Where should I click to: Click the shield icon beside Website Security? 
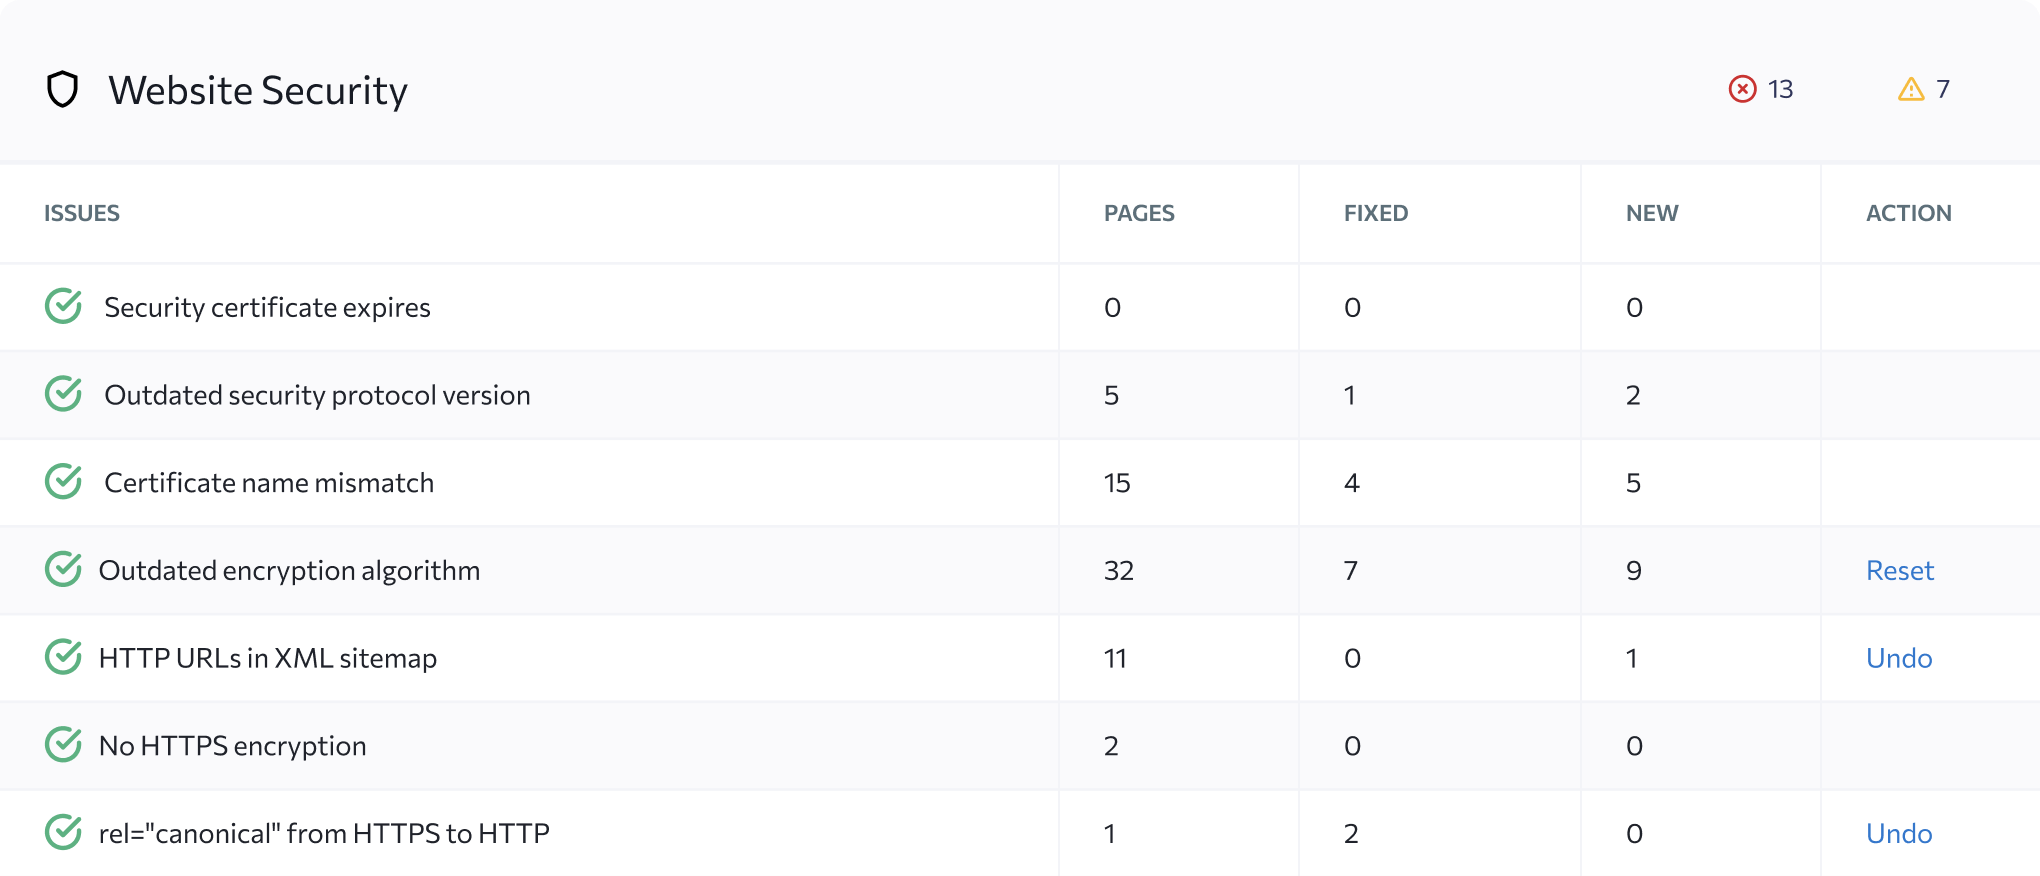pos(62,90)
